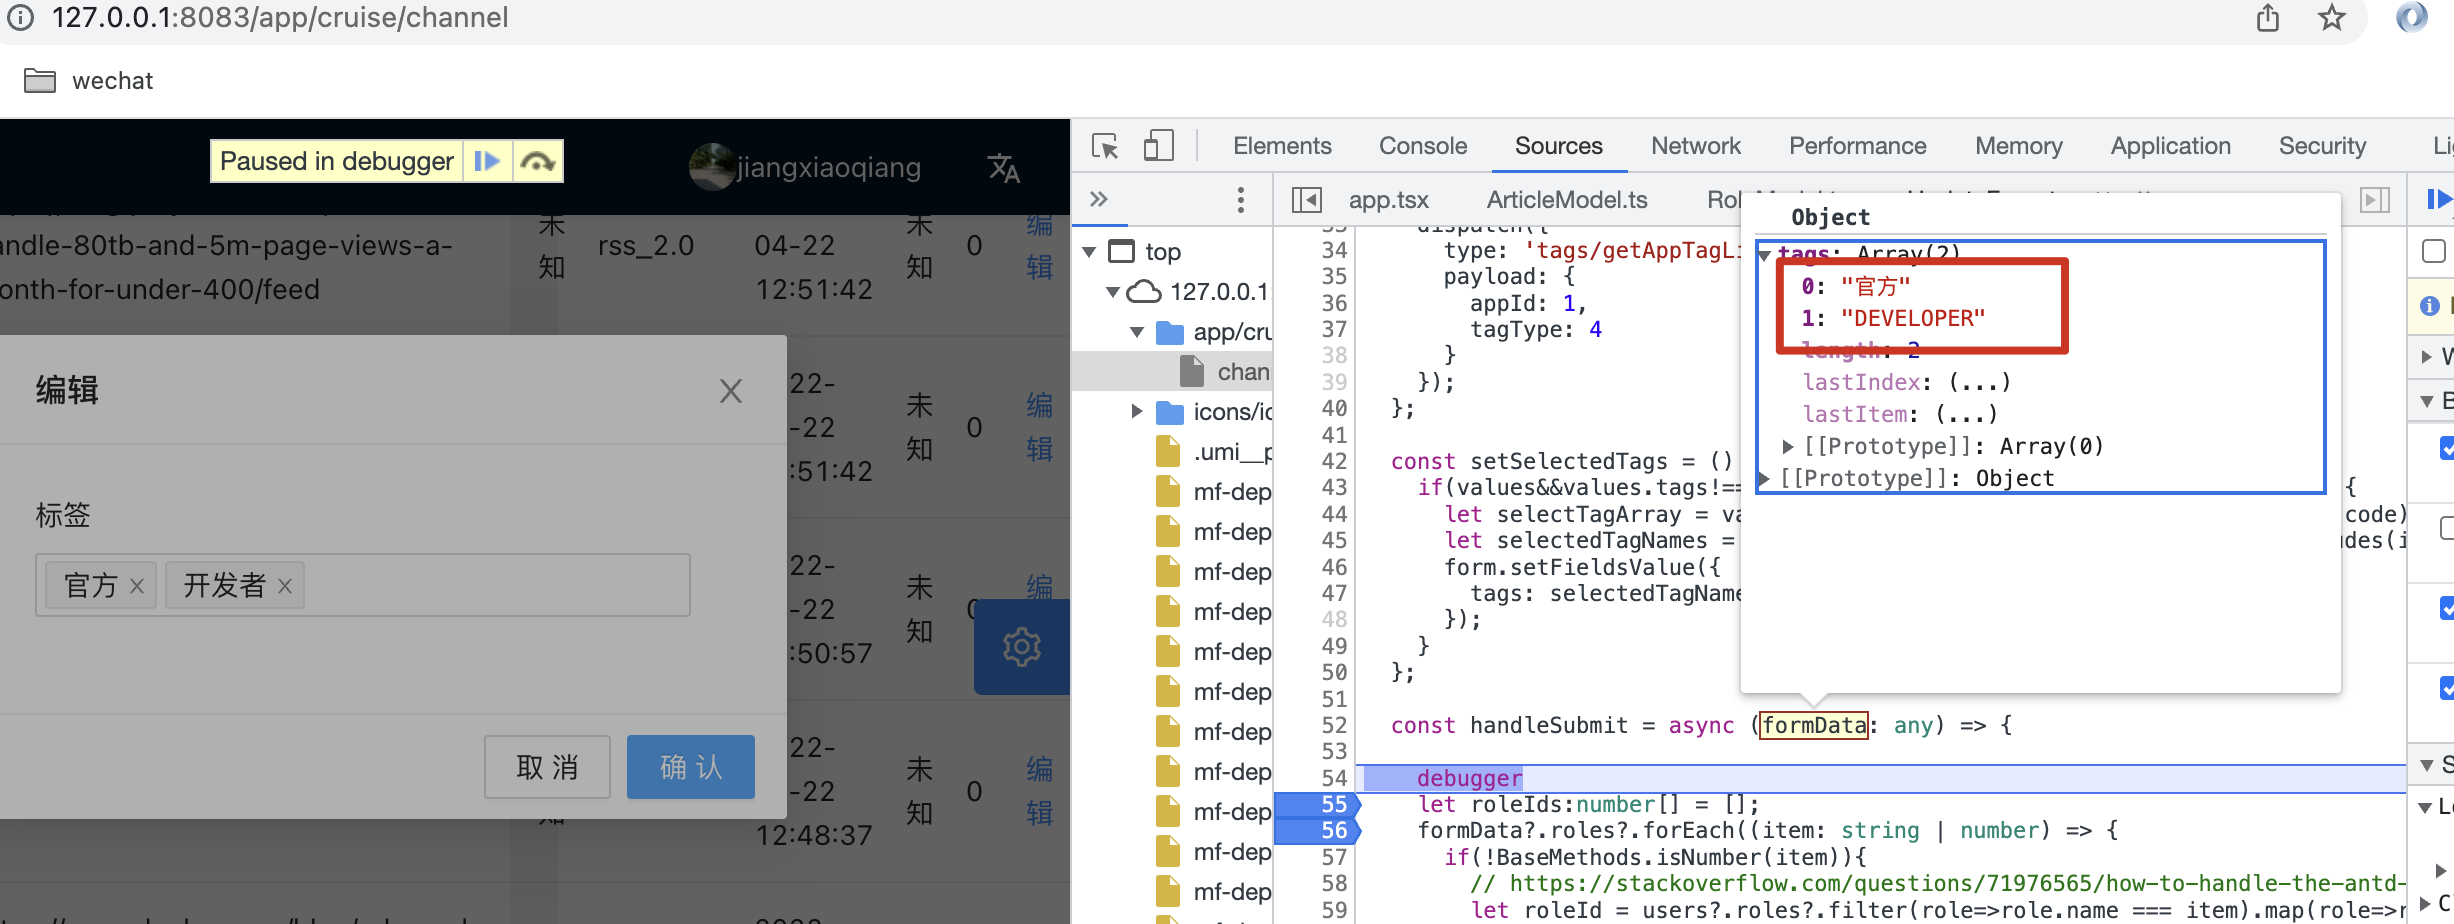Click the 确认 confirm button in the dialog
2454x924 pixels.
point(690,767)
